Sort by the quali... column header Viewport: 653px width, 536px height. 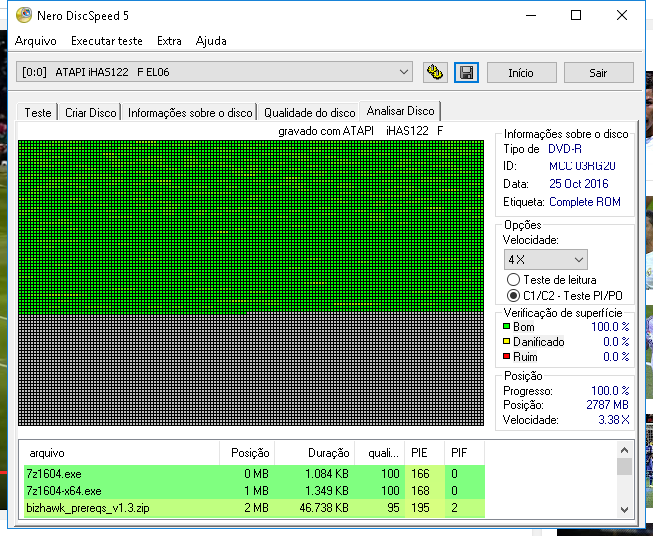[379, 453]
